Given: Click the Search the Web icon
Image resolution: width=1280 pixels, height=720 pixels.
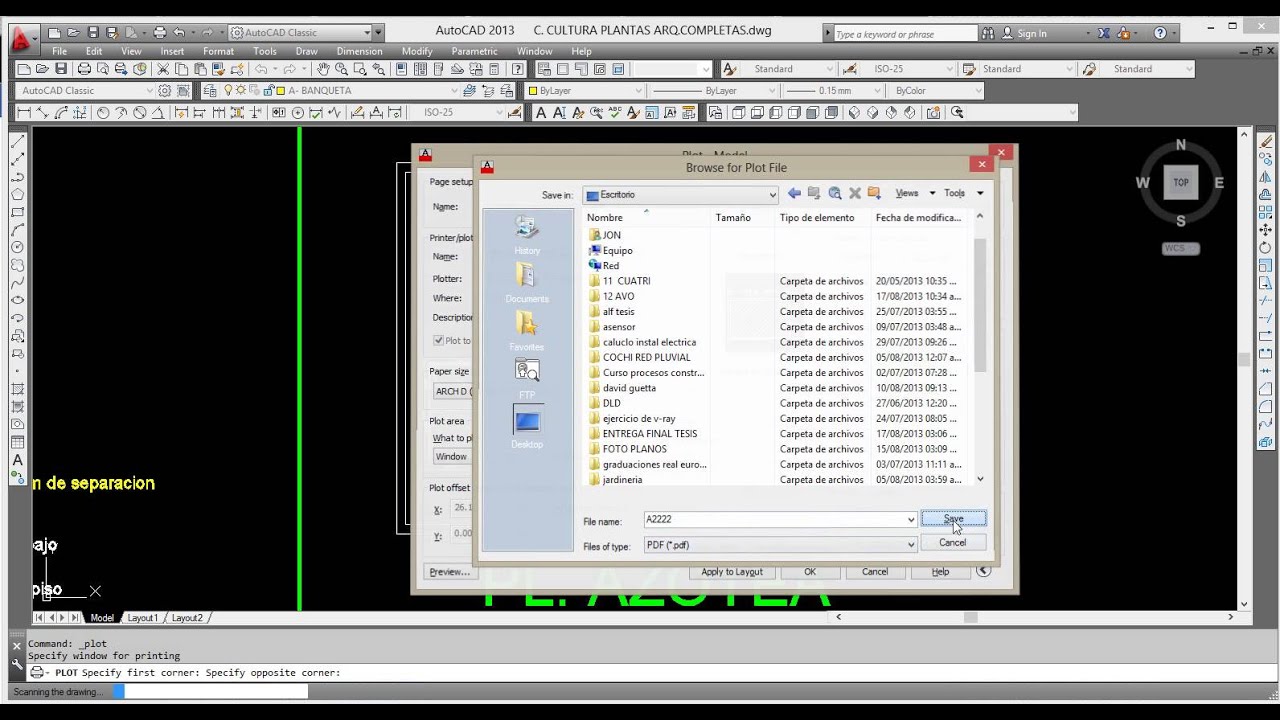Looking at the screenshot, I should pyautogui.click(x=835, y=193).
